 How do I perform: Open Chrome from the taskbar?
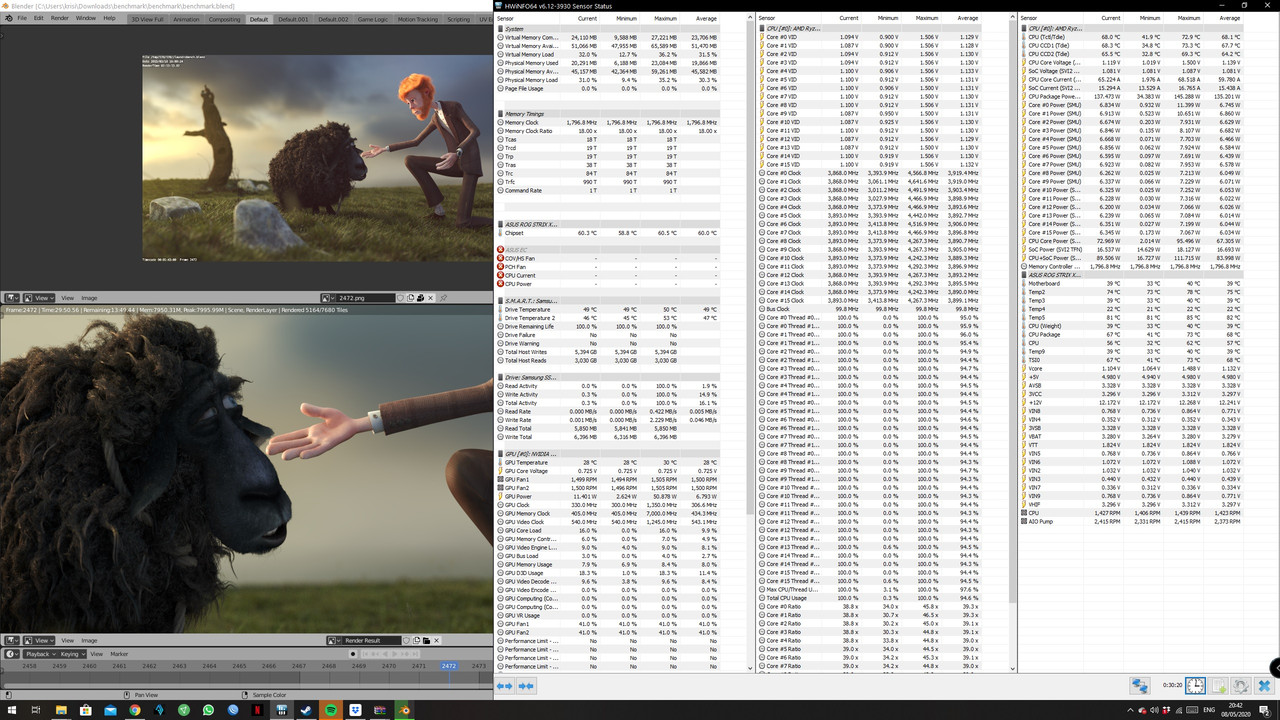(135, 710)
